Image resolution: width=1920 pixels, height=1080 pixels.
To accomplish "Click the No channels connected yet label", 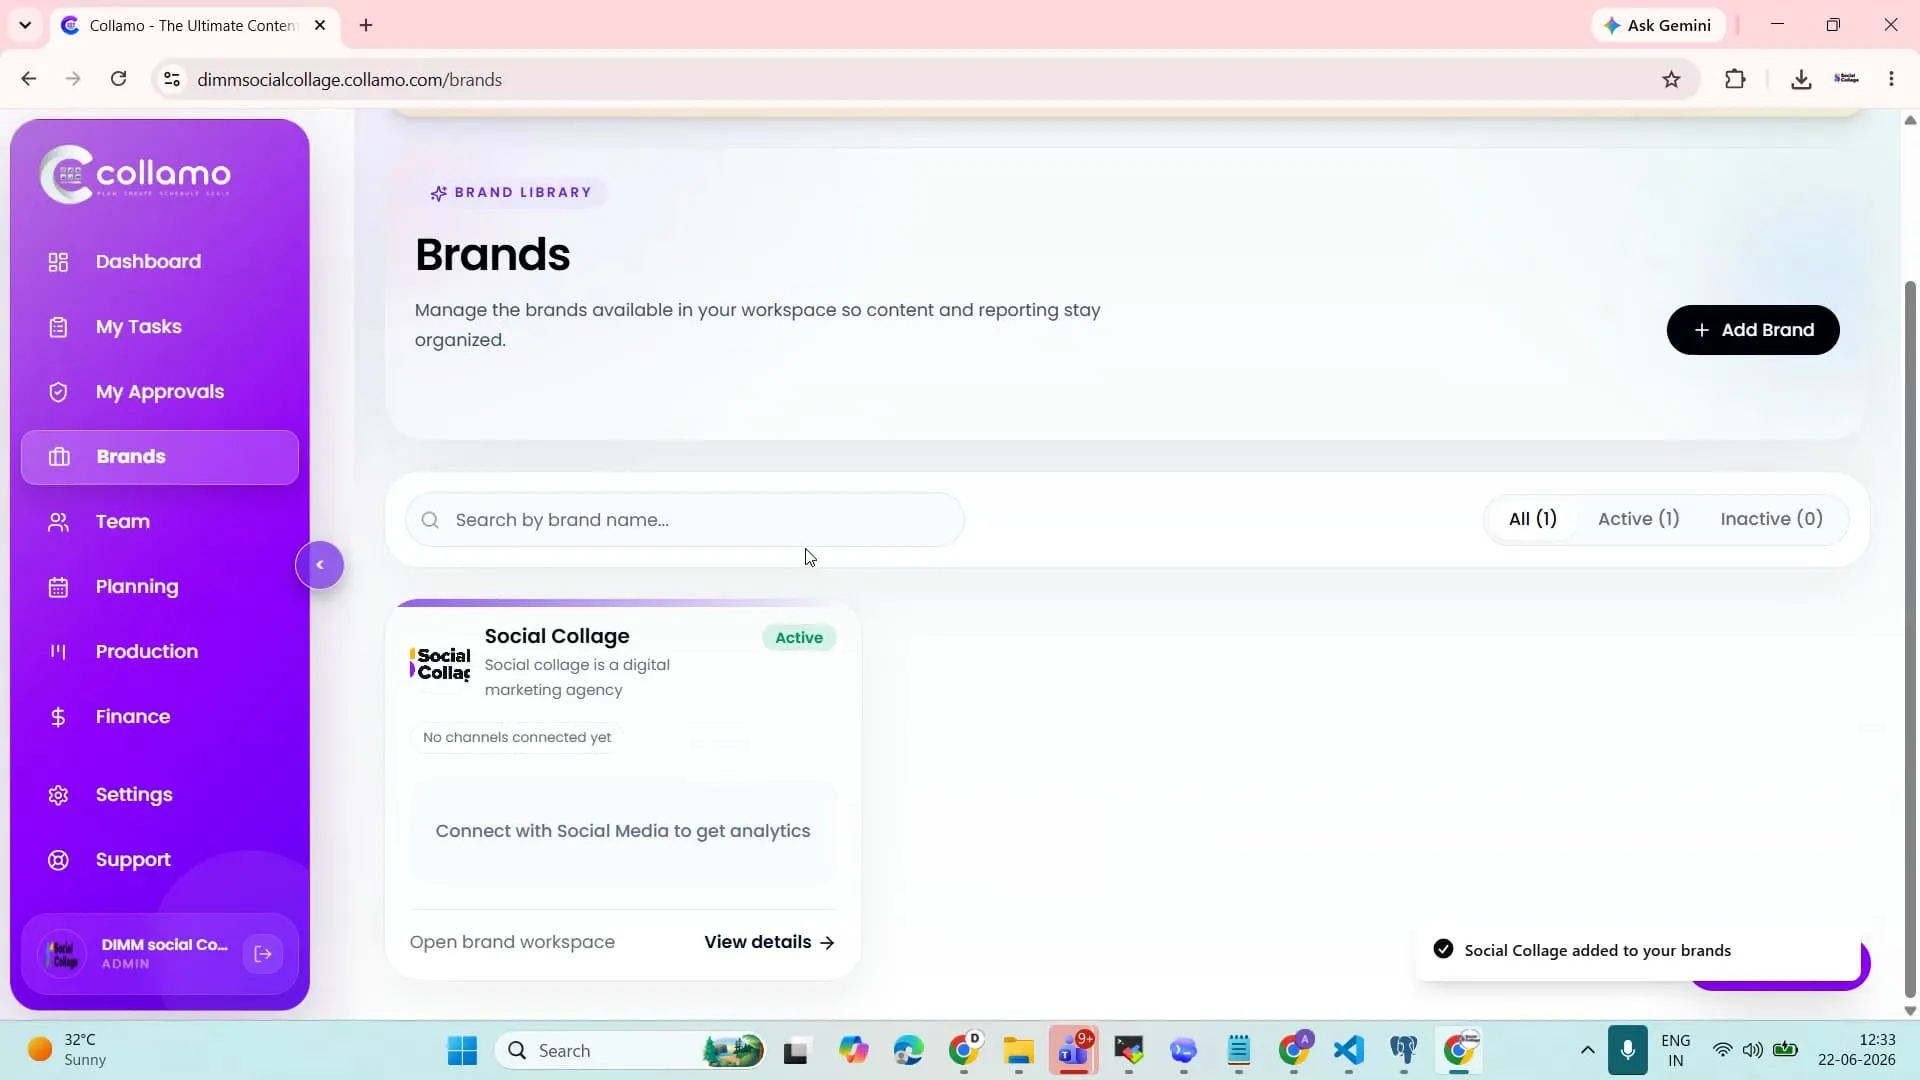I will click(517, 737).
